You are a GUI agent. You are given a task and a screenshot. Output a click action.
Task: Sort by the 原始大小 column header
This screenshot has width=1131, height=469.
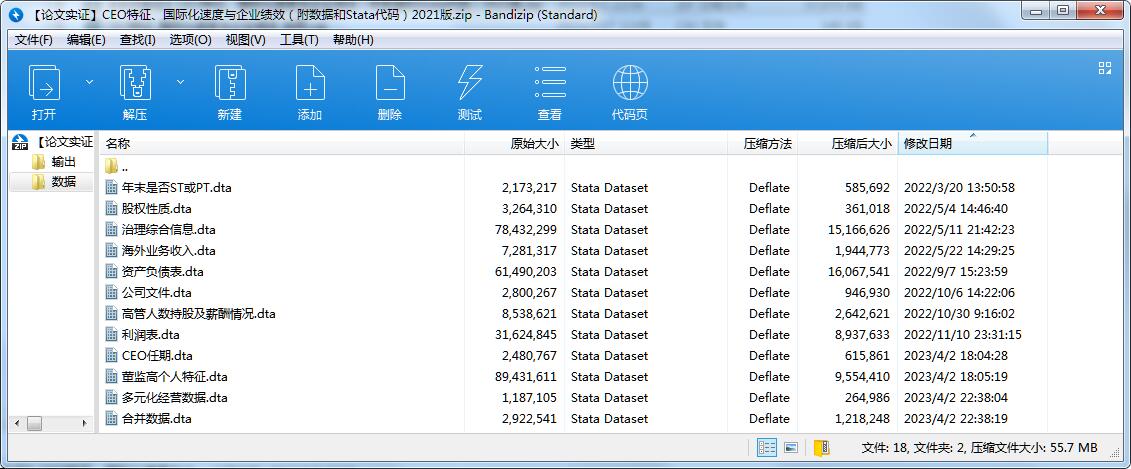[514, 144]
